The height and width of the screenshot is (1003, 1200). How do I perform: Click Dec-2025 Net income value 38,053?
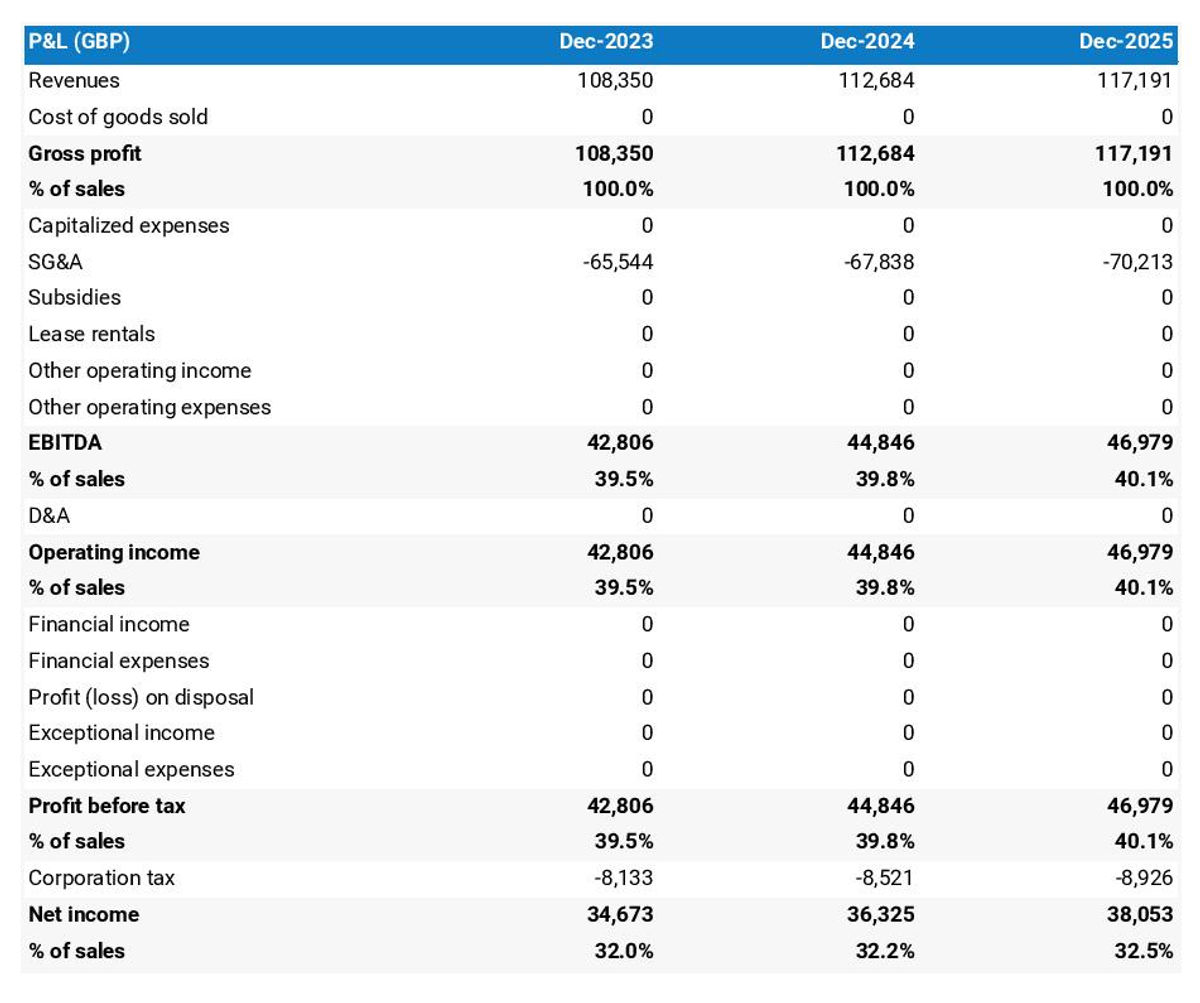(1140, 914)
